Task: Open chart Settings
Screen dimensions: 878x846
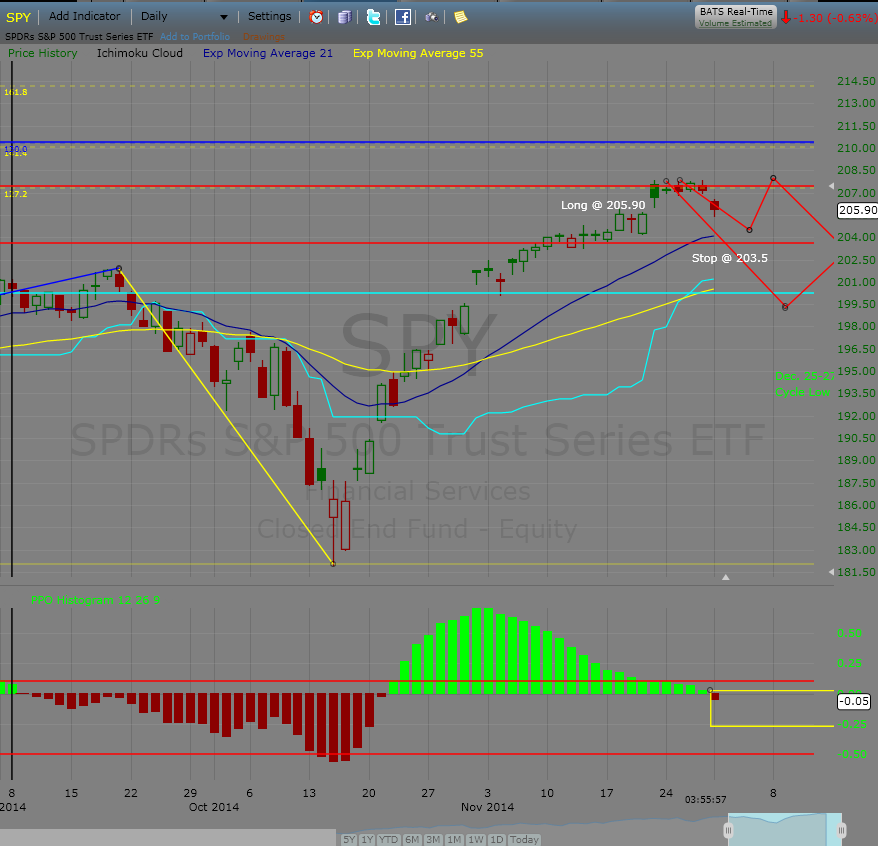Action: tap(269, 16)
